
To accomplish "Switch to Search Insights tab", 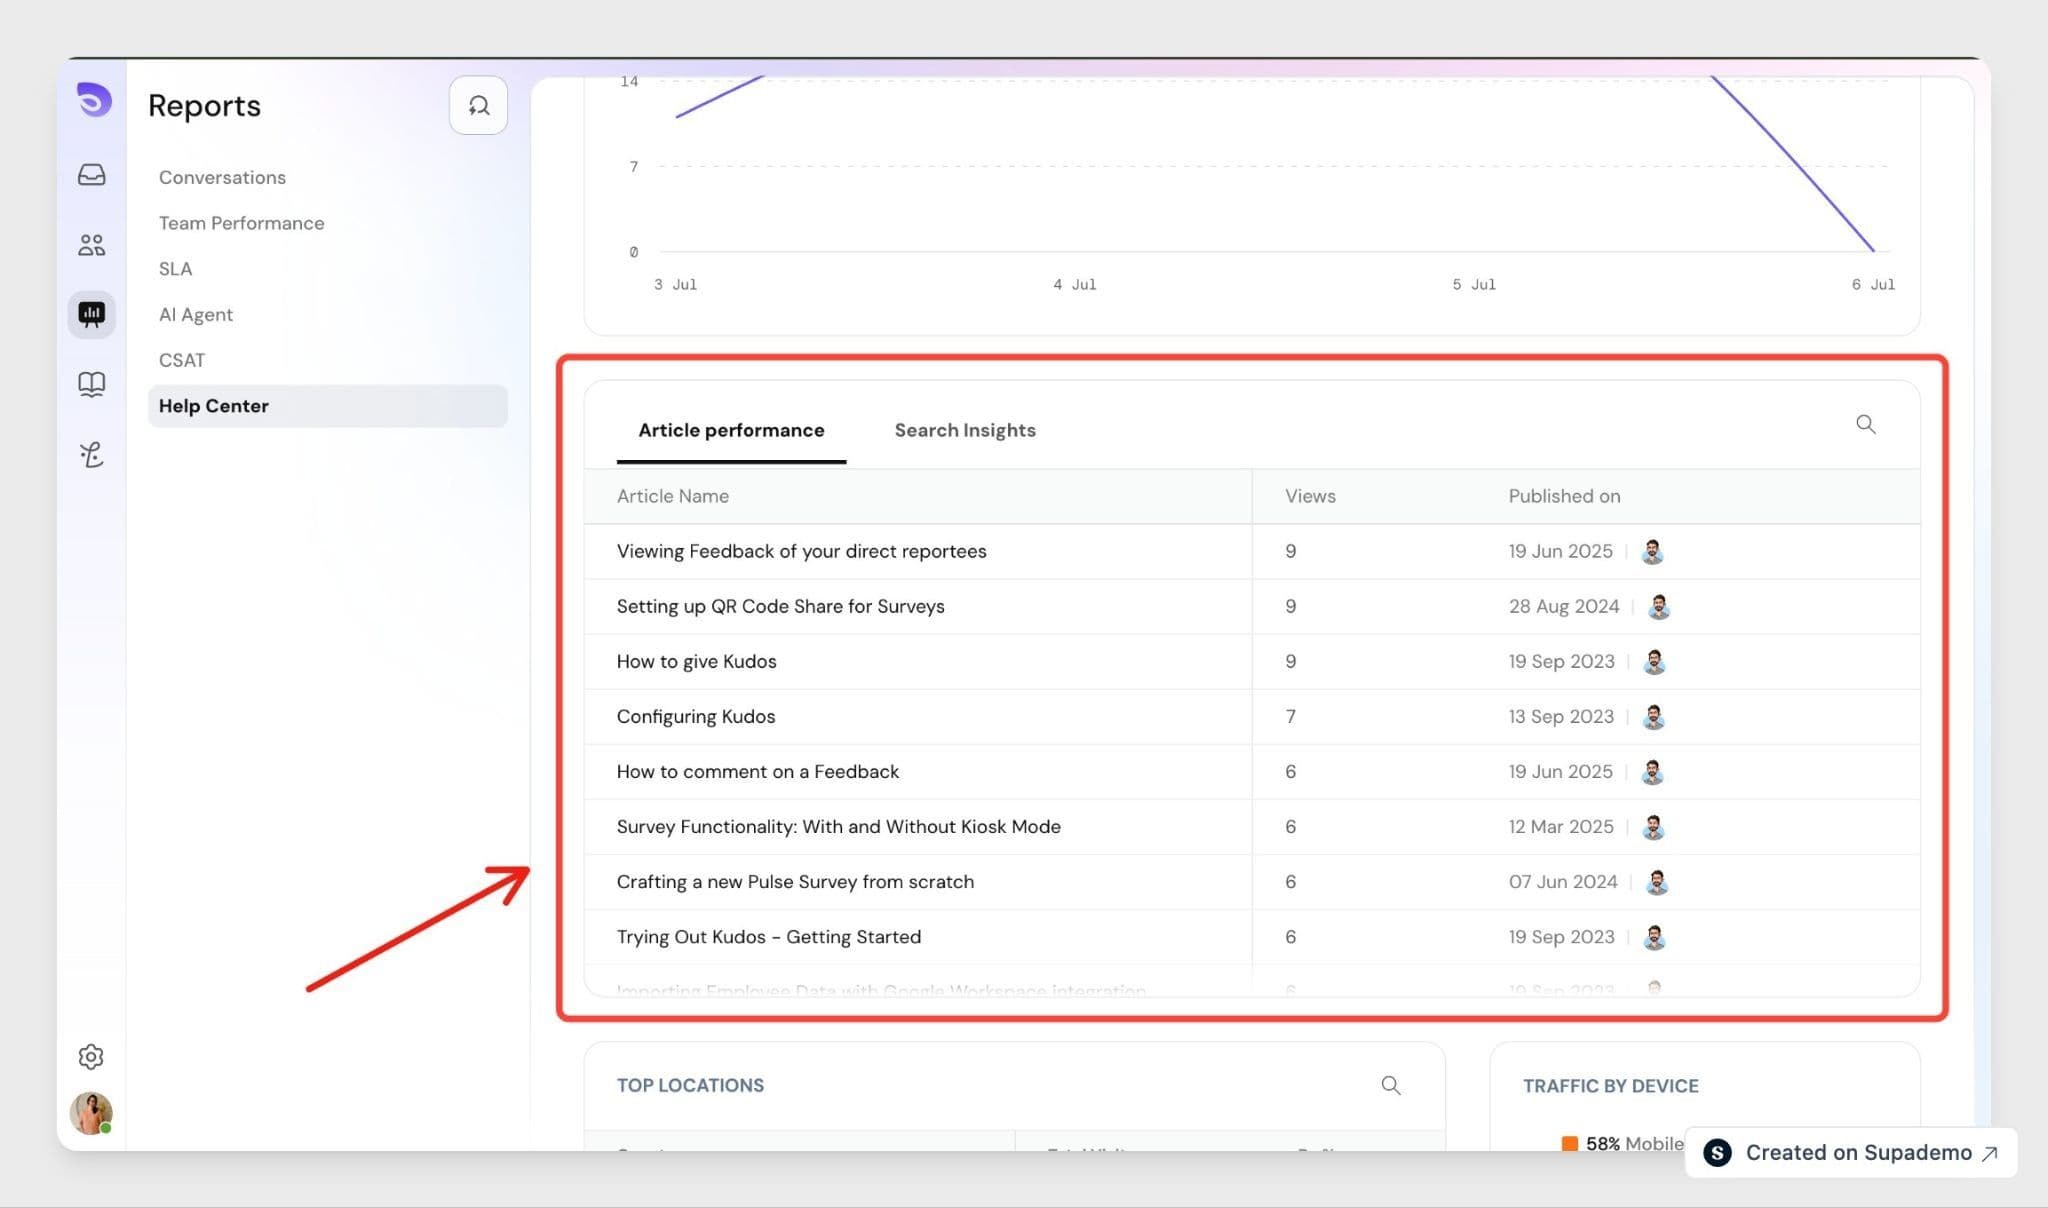I will (x=965, y=430).
